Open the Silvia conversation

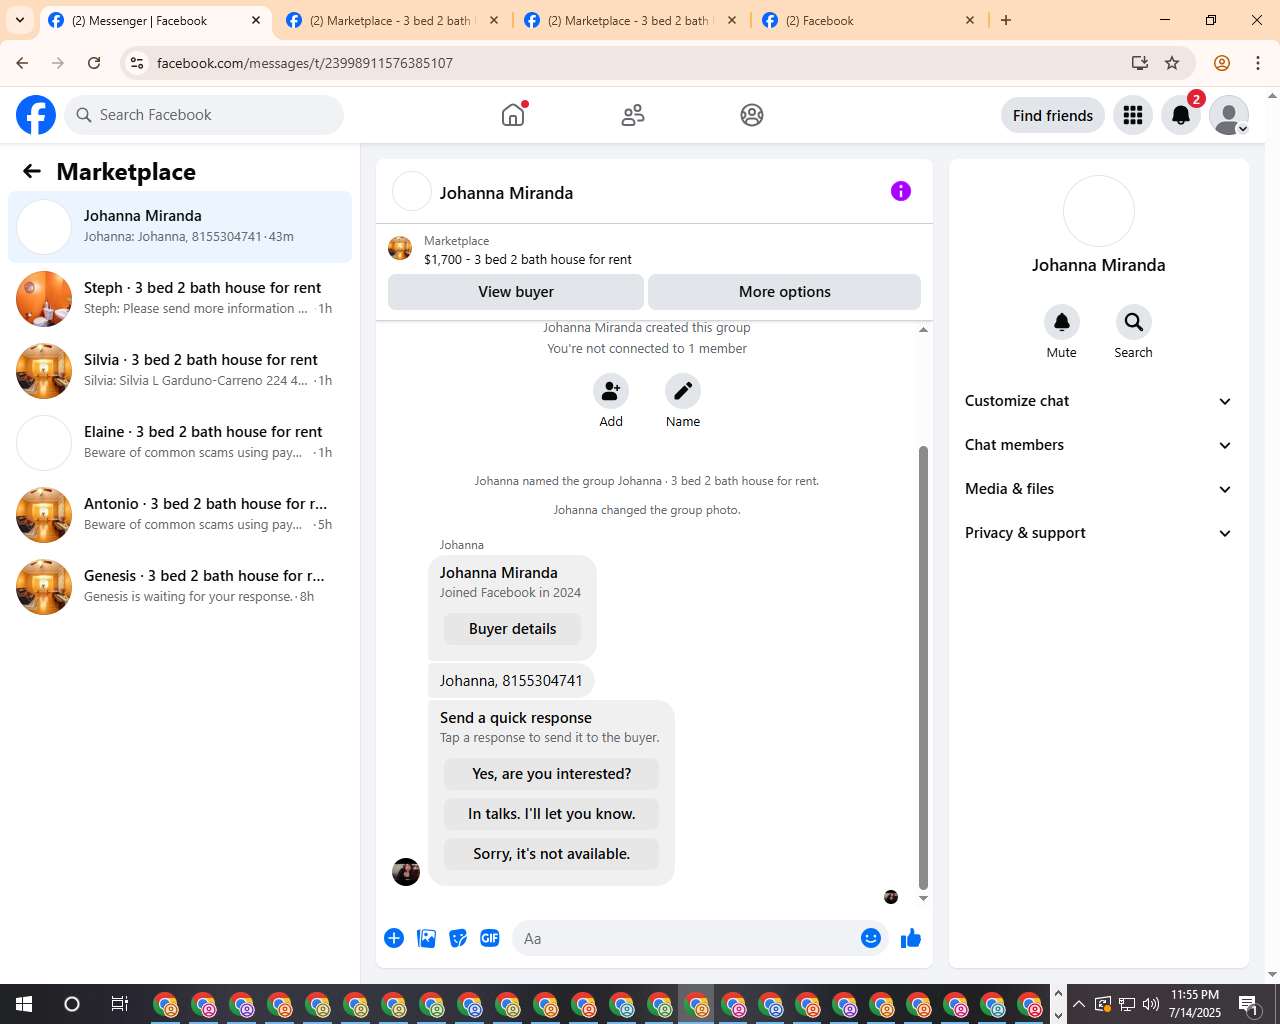[180, 371]
